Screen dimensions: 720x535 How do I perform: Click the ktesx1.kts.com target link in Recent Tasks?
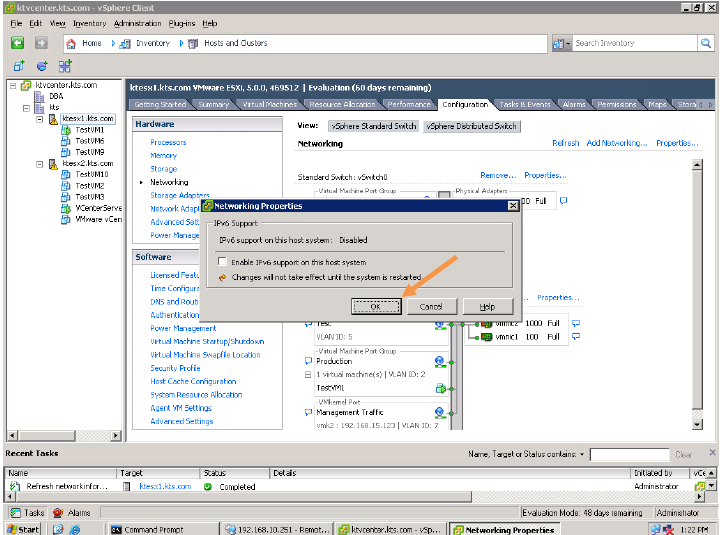165,486
